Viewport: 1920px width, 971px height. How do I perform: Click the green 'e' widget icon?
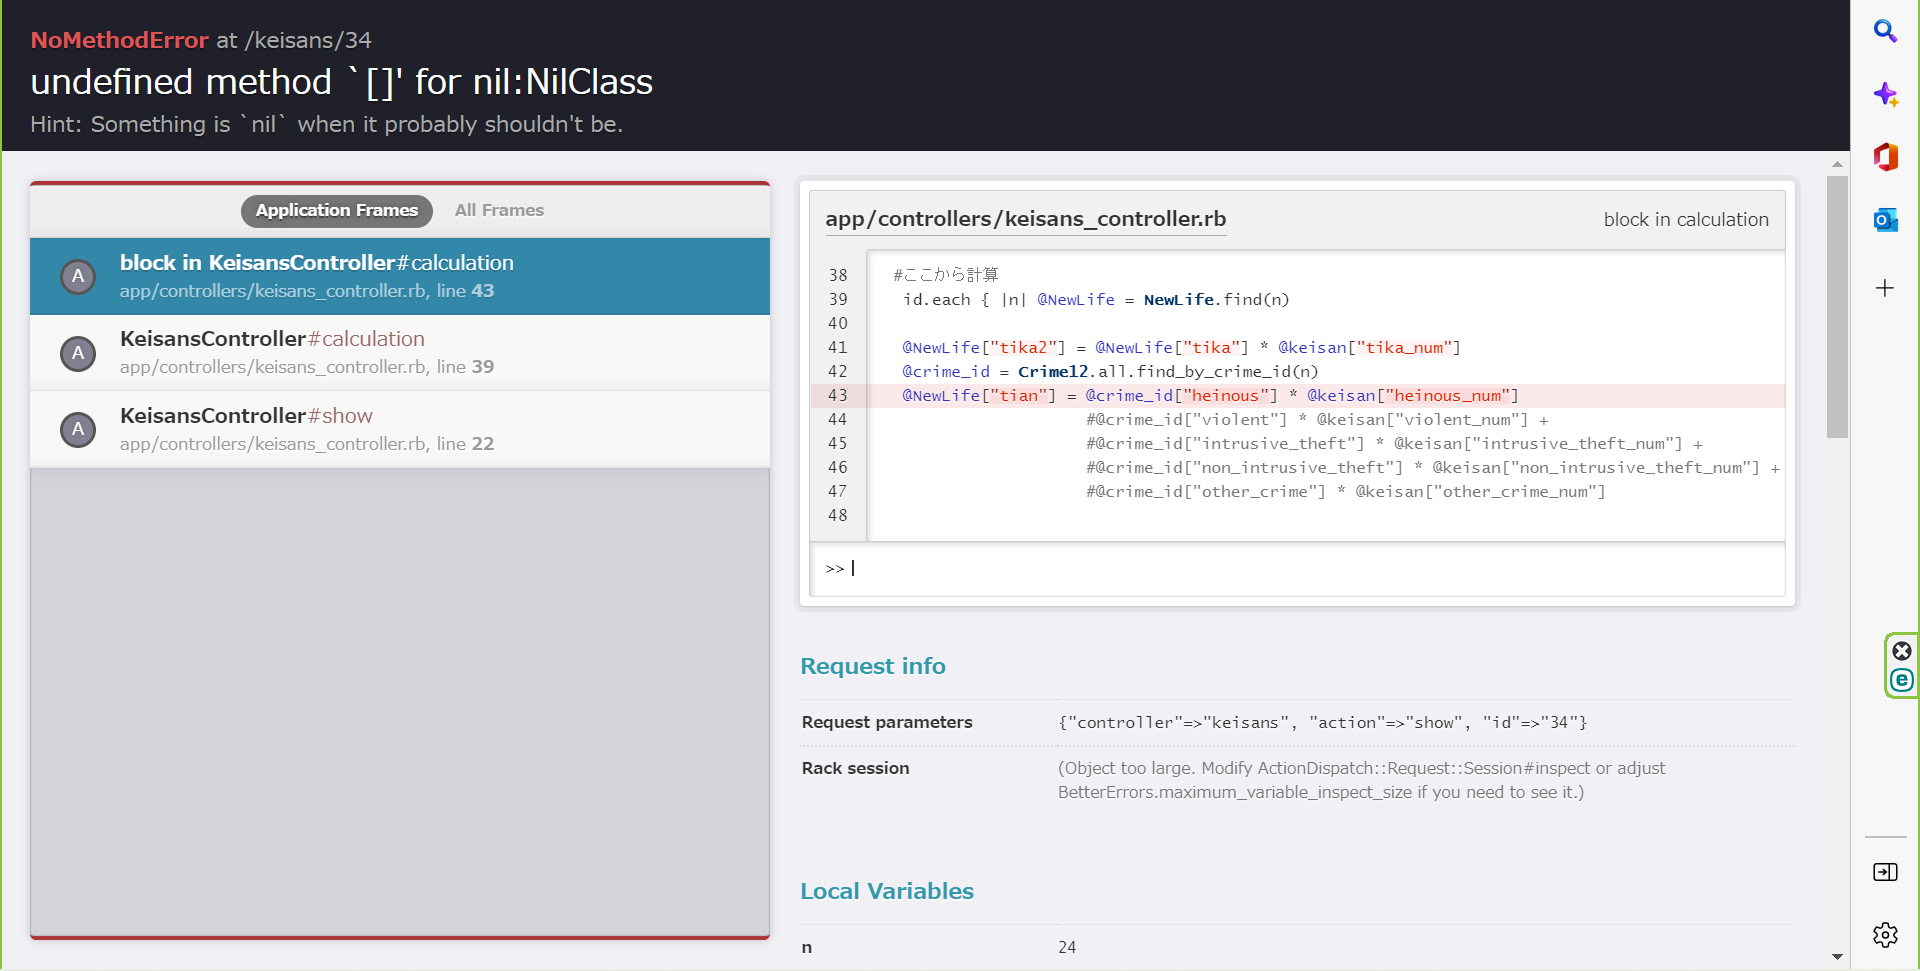click(x=1902, y=680)
